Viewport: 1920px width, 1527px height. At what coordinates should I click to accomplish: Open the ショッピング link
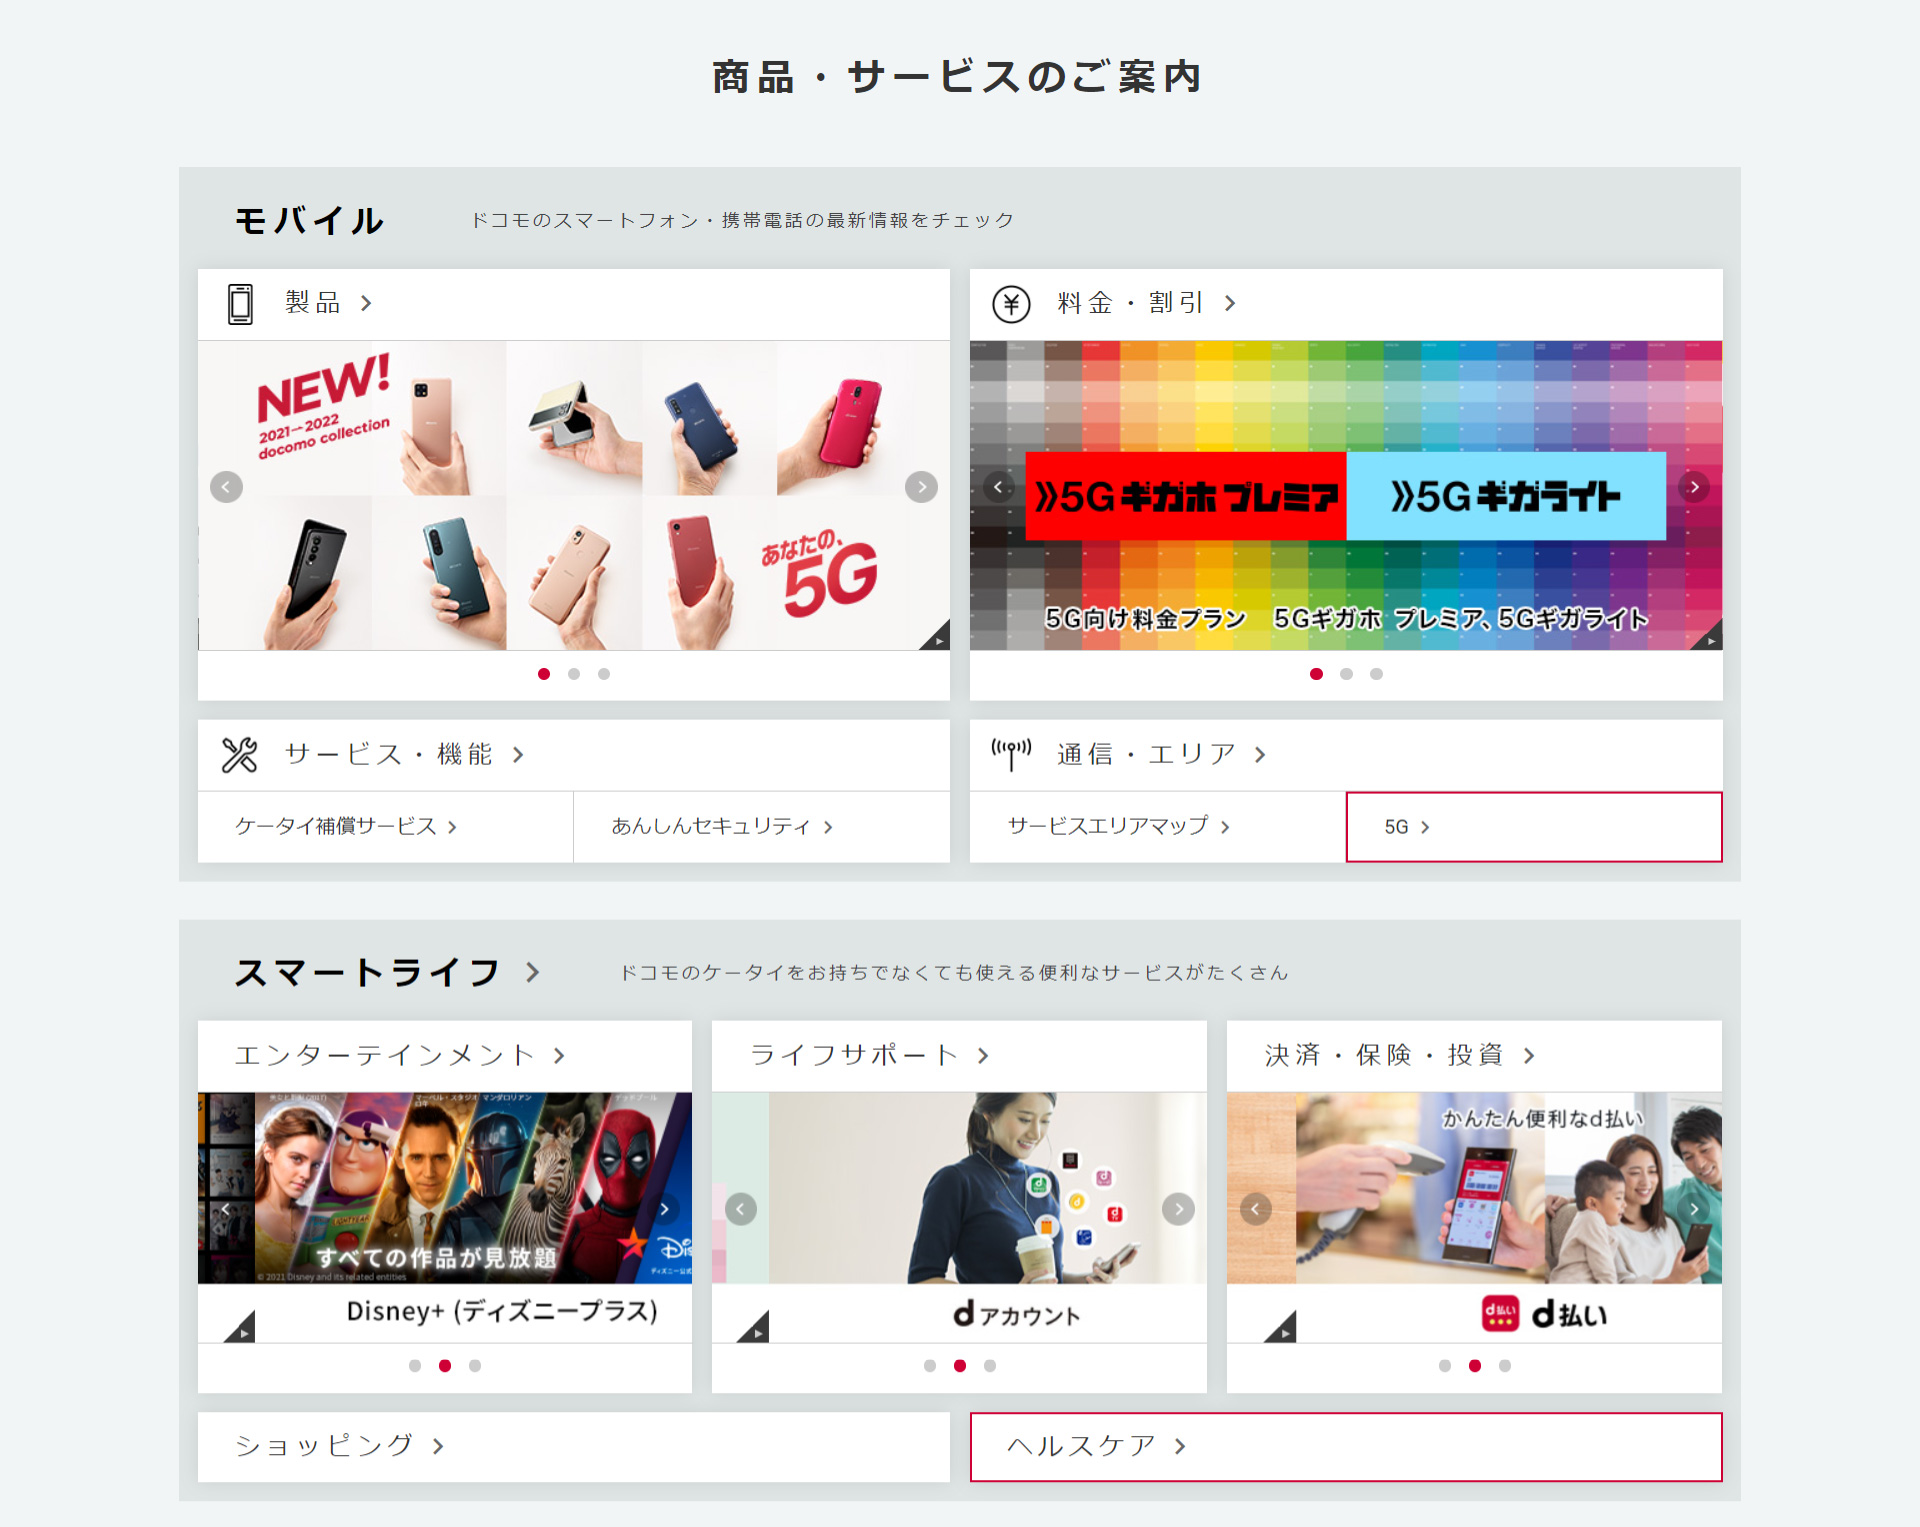tap(574, 1447)
